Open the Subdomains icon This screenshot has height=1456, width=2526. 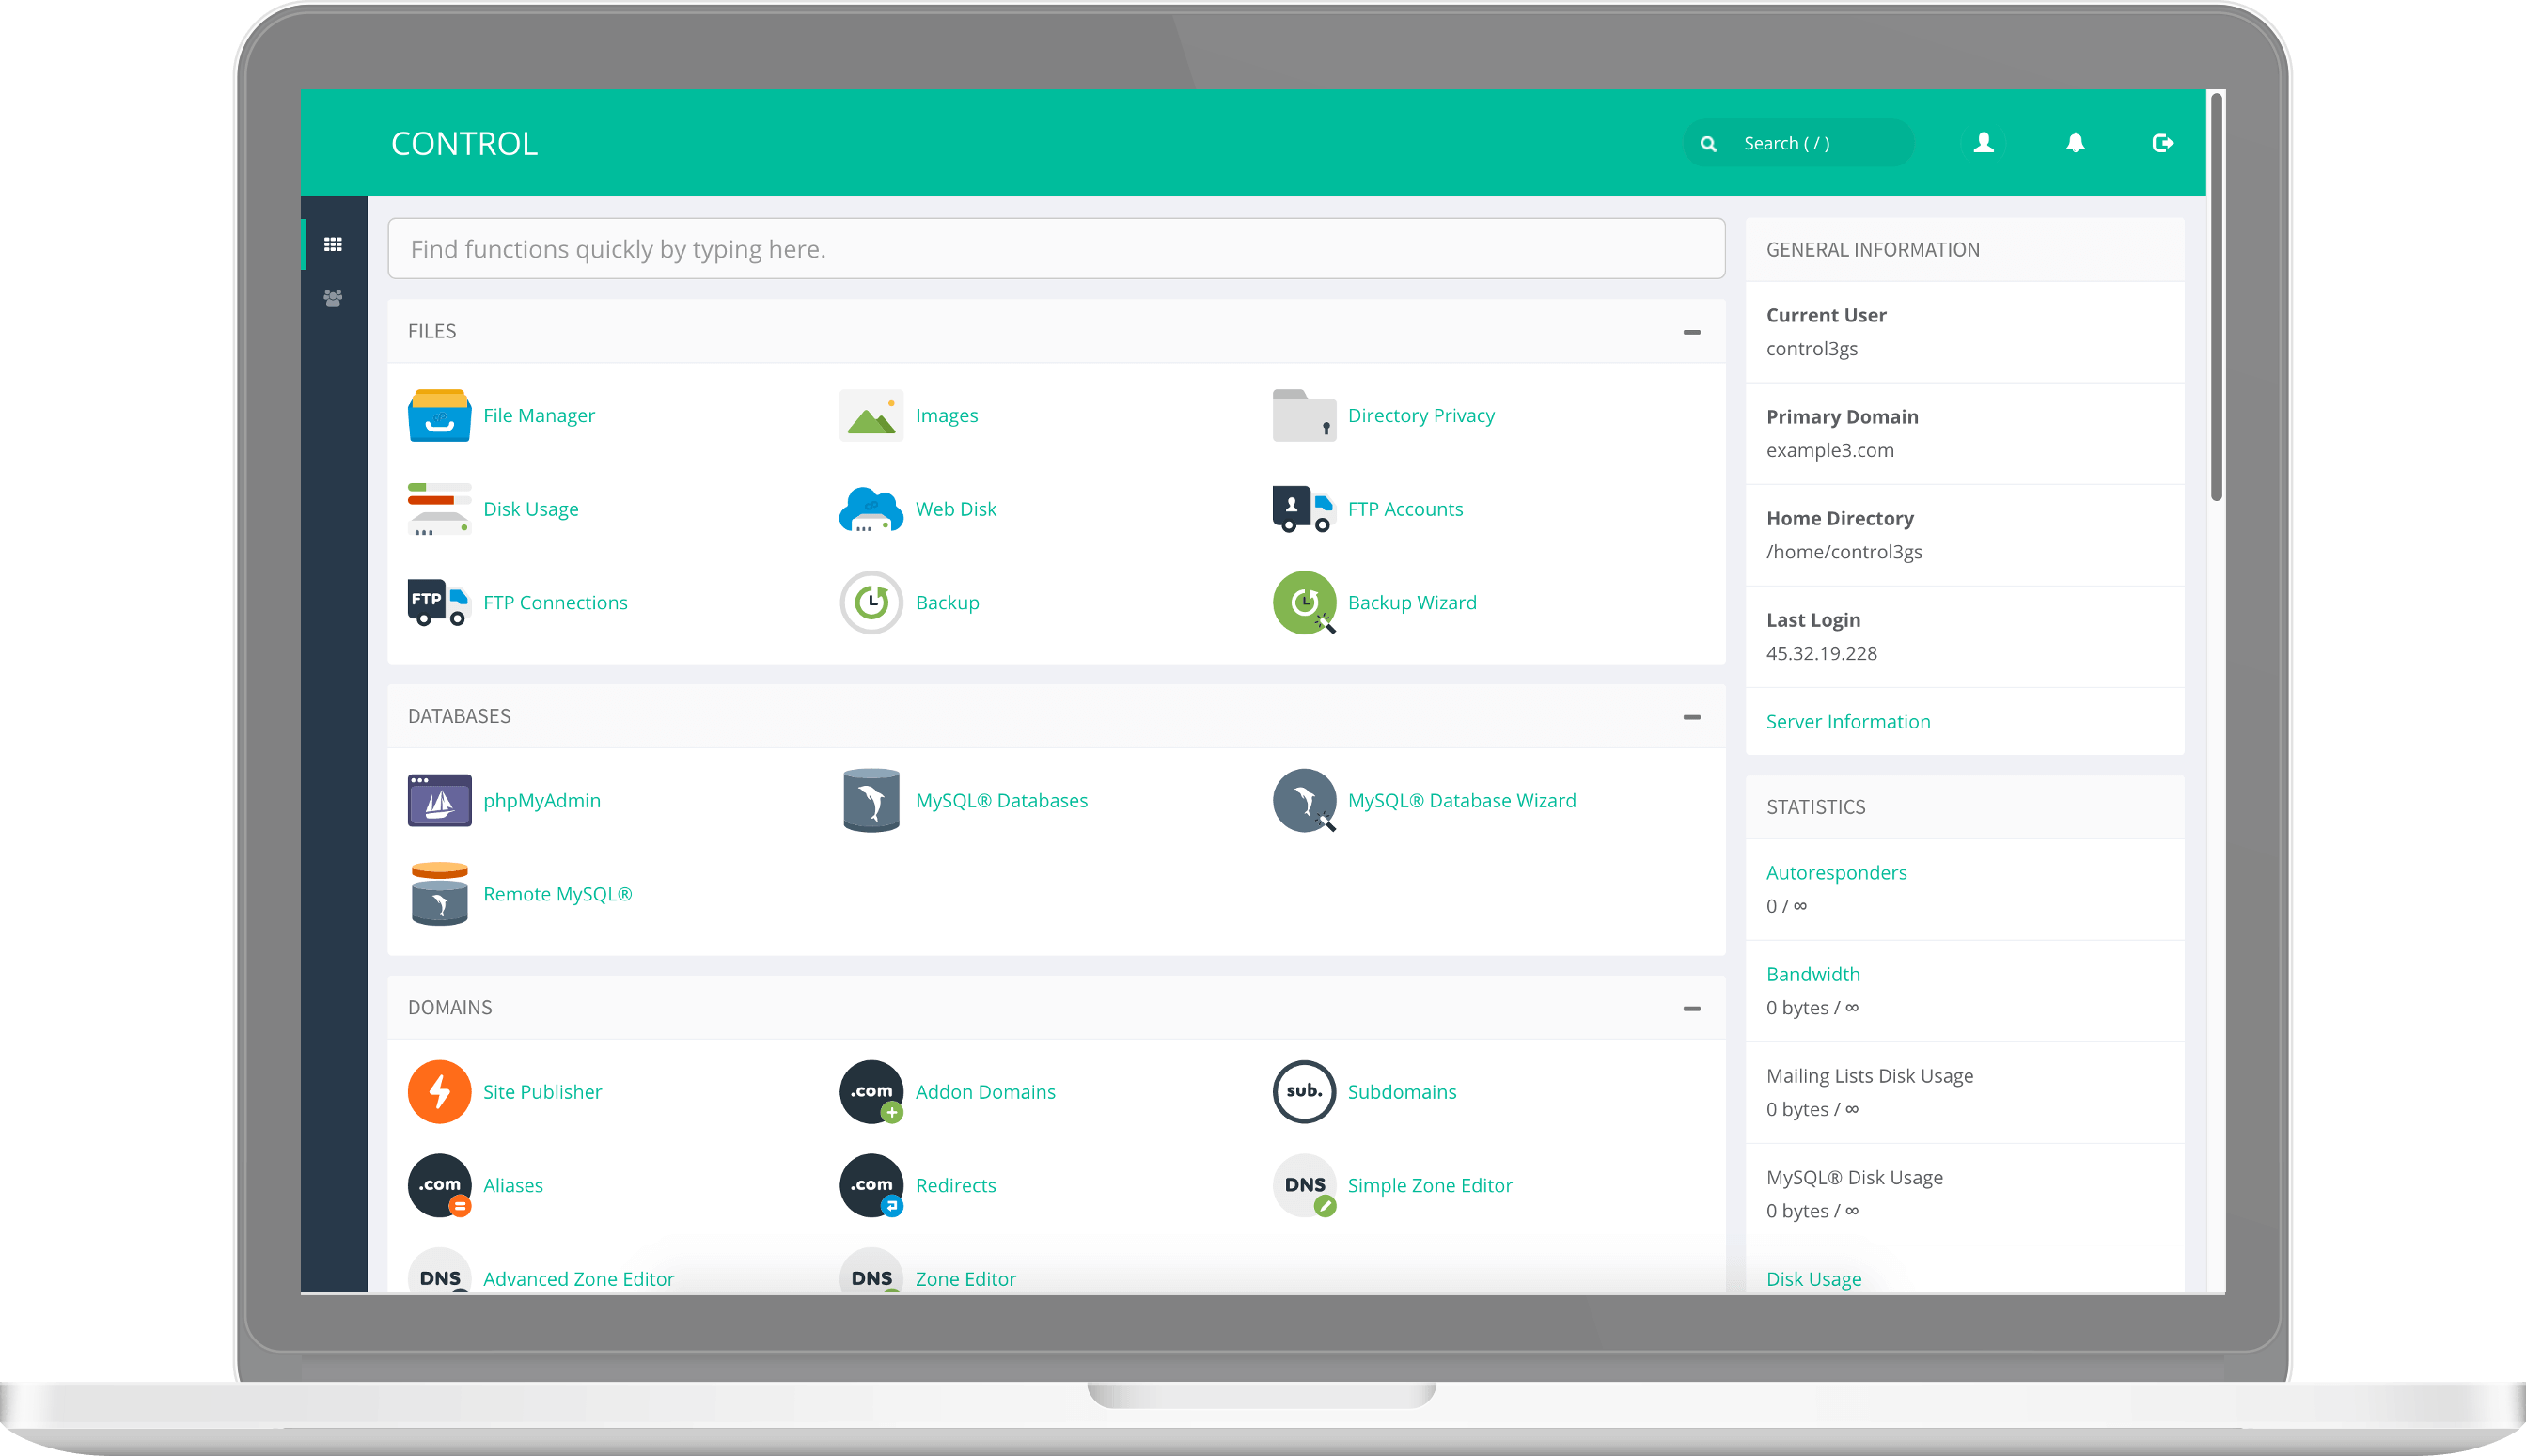[x=1304, y=1092]
